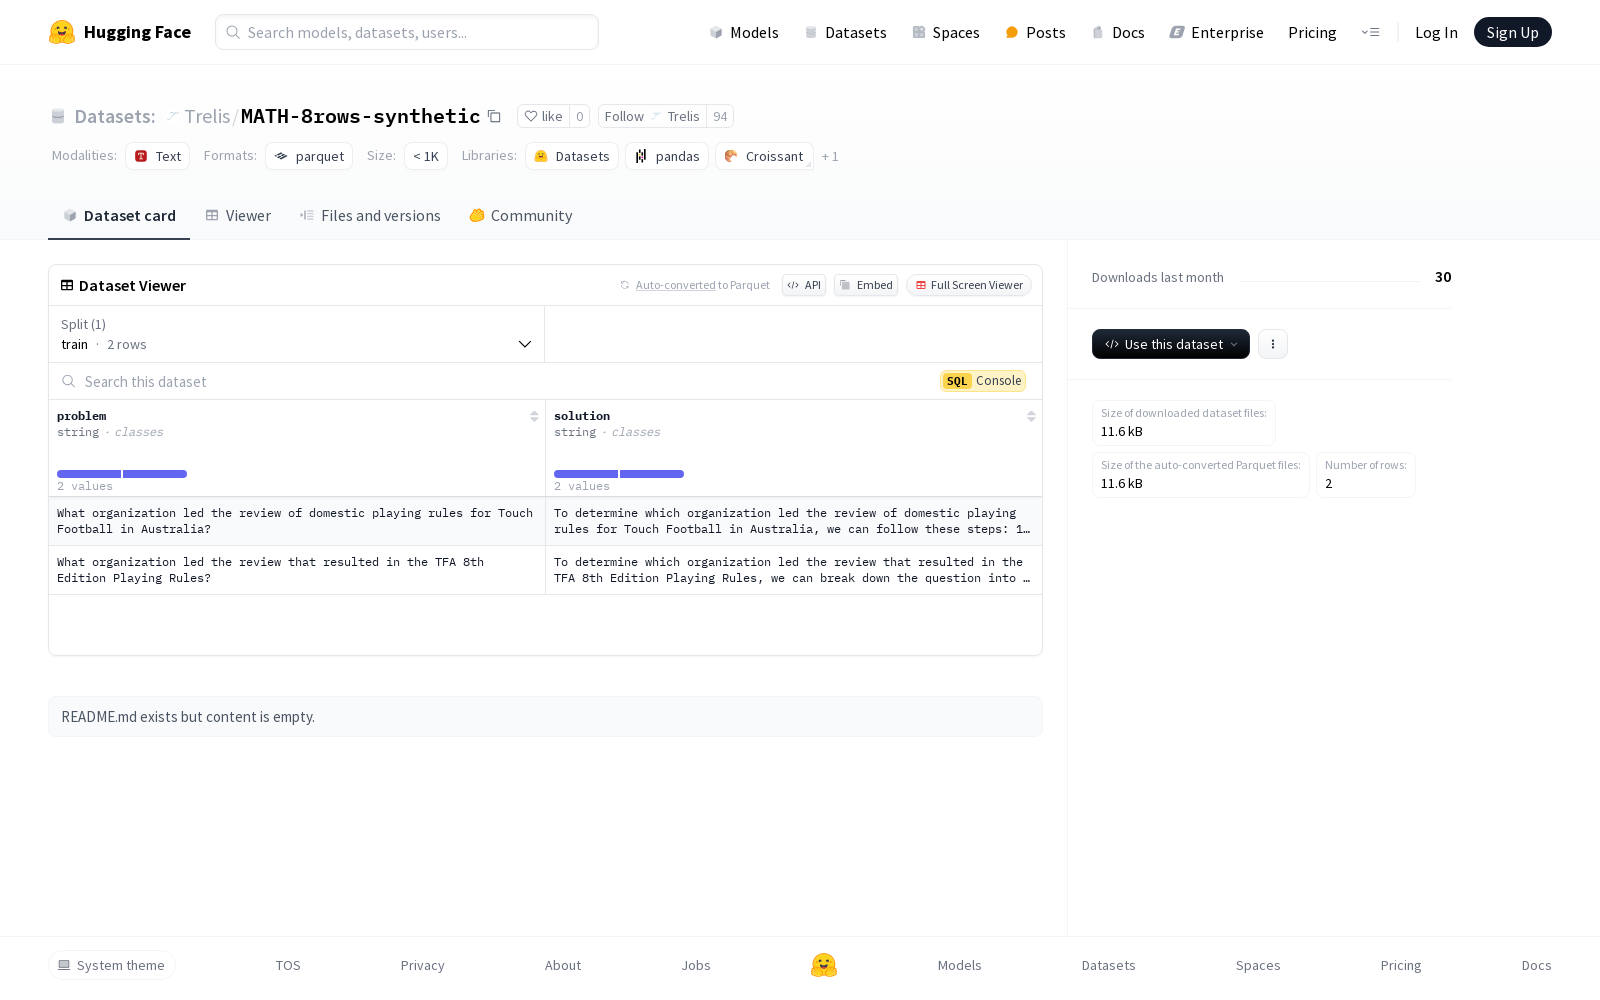Click the Sign Up button

pos(1512,32)
